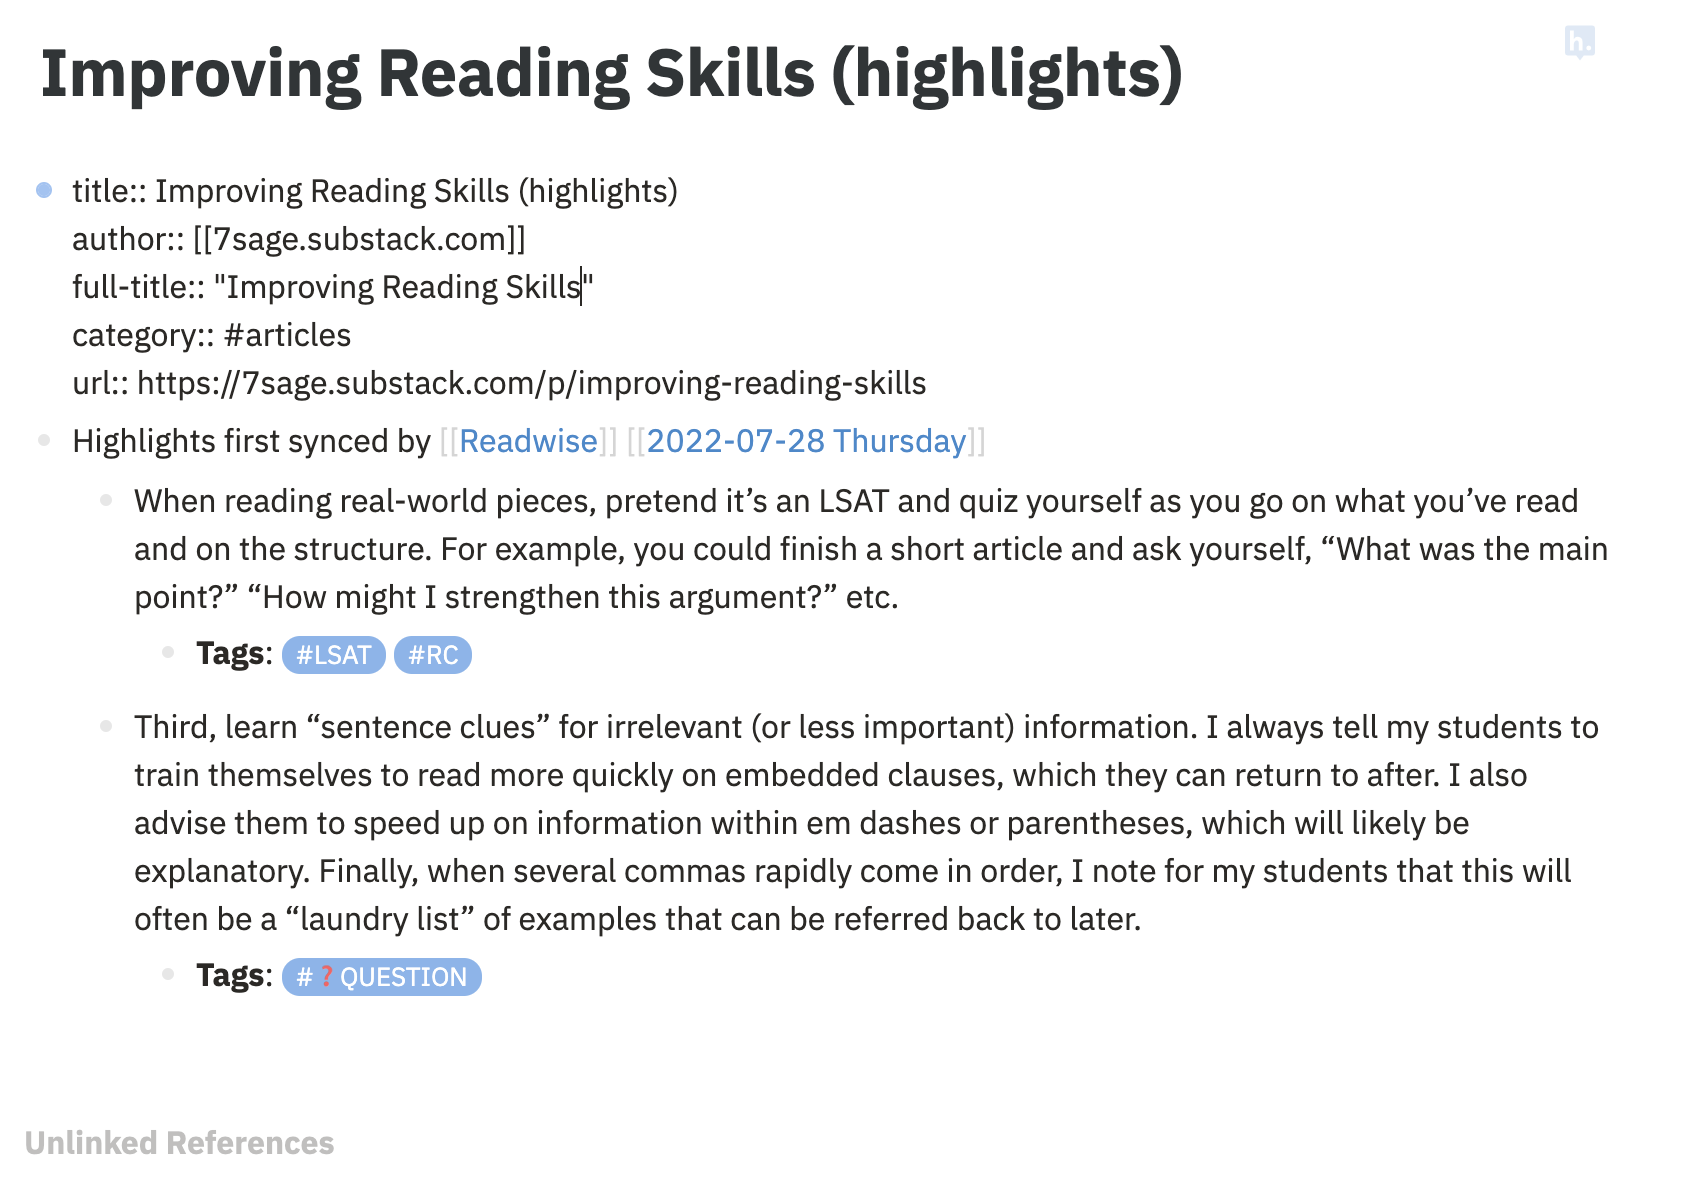
Task: Click the bullet next to the second Tags line
Action: point(168,975)
